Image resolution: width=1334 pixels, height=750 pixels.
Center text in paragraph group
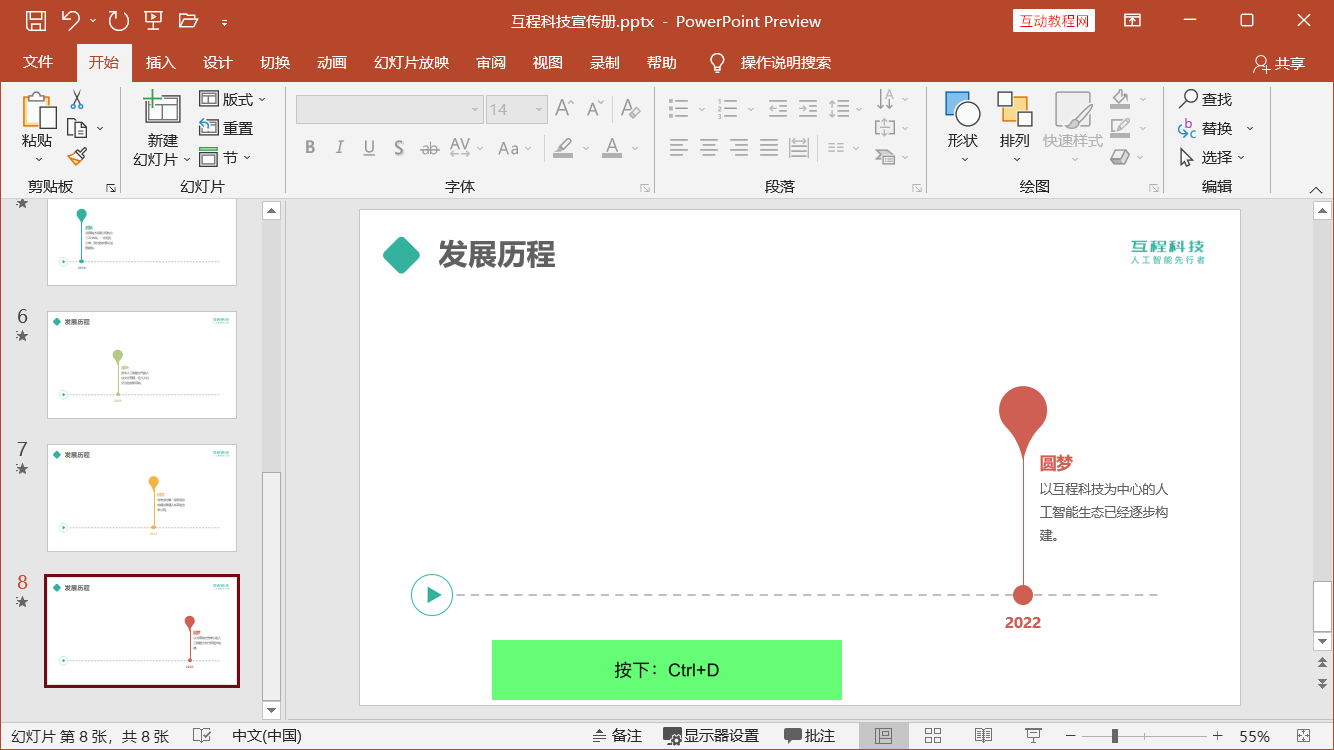[x=709, y=148]
